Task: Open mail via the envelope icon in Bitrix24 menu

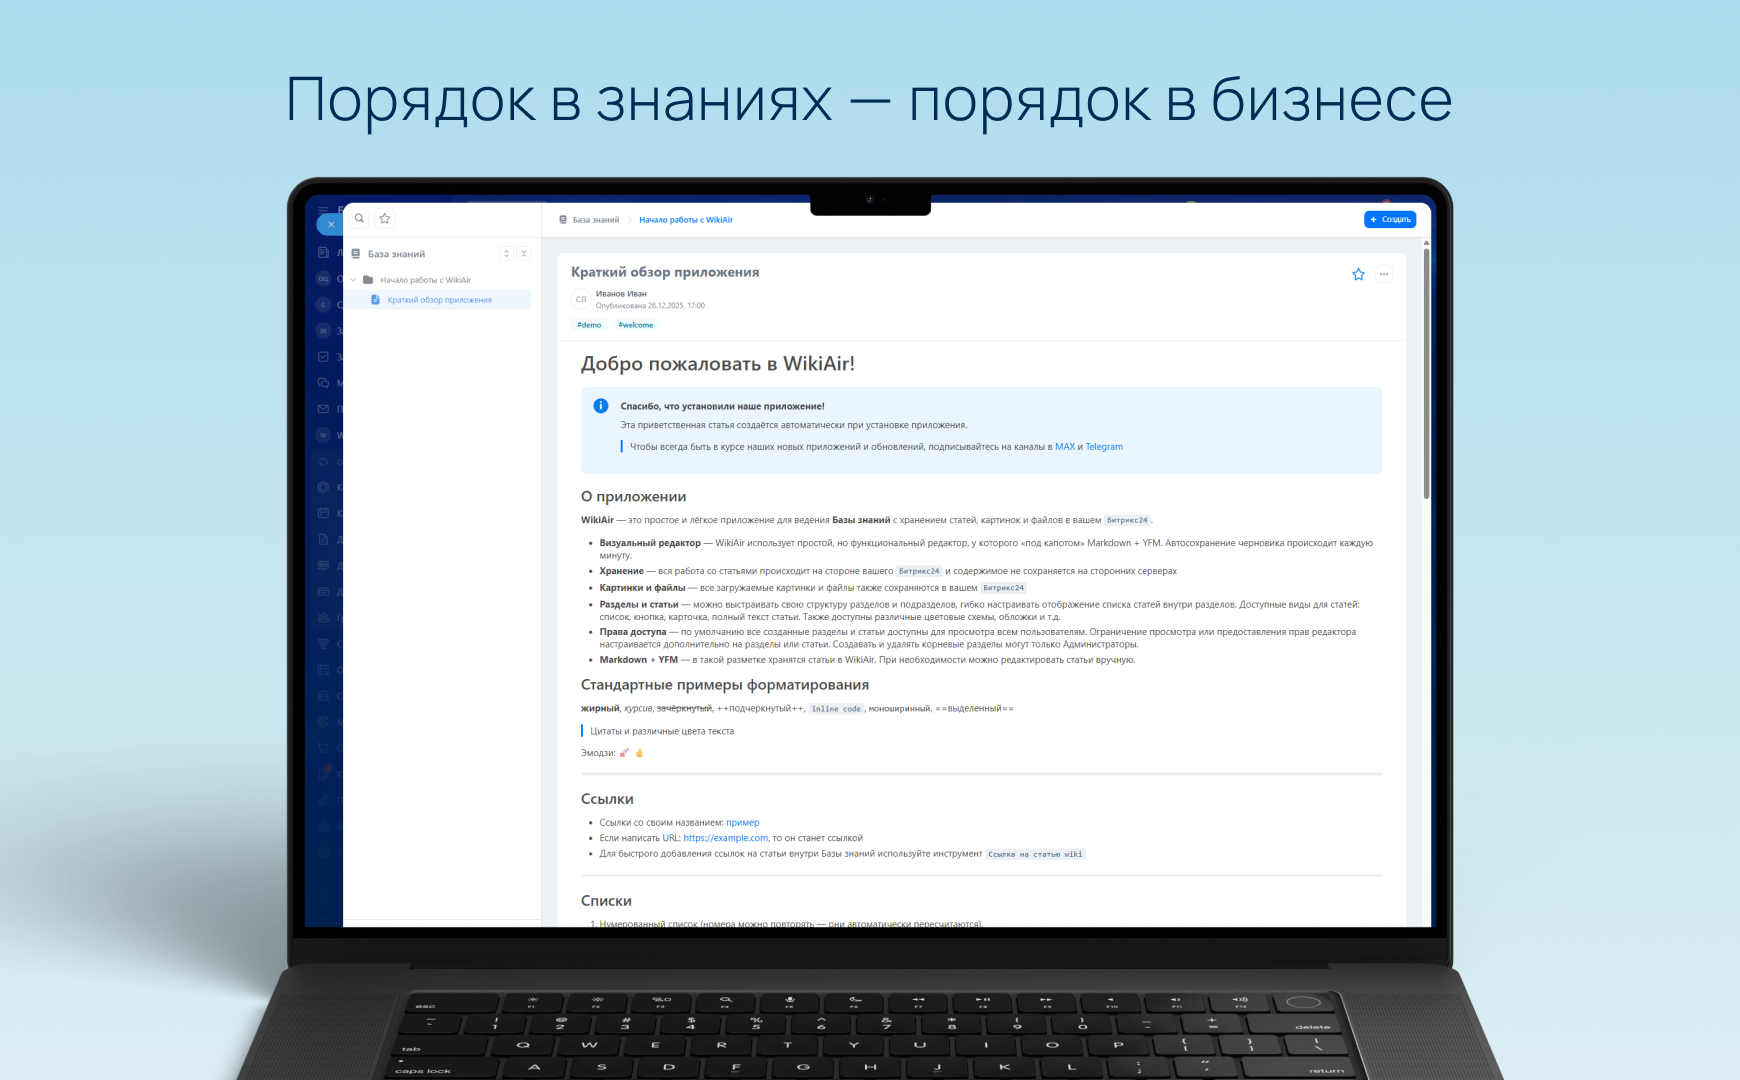Action: 323,409
